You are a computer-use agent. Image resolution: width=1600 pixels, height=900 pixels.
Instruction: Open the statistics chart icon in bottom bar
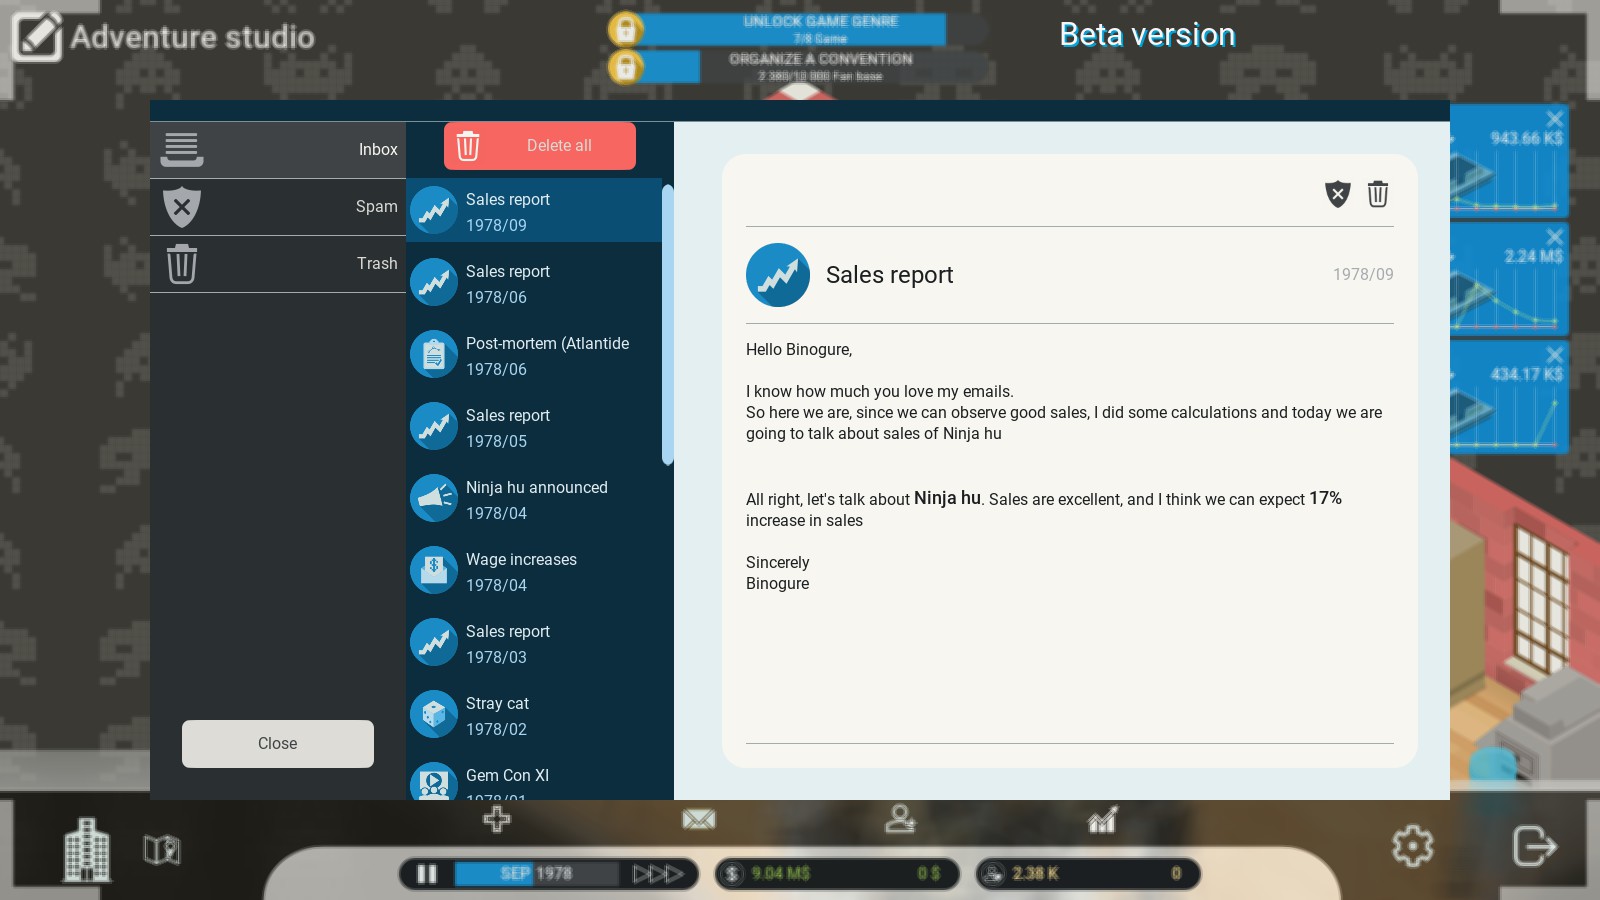(x=1102, y=820)
